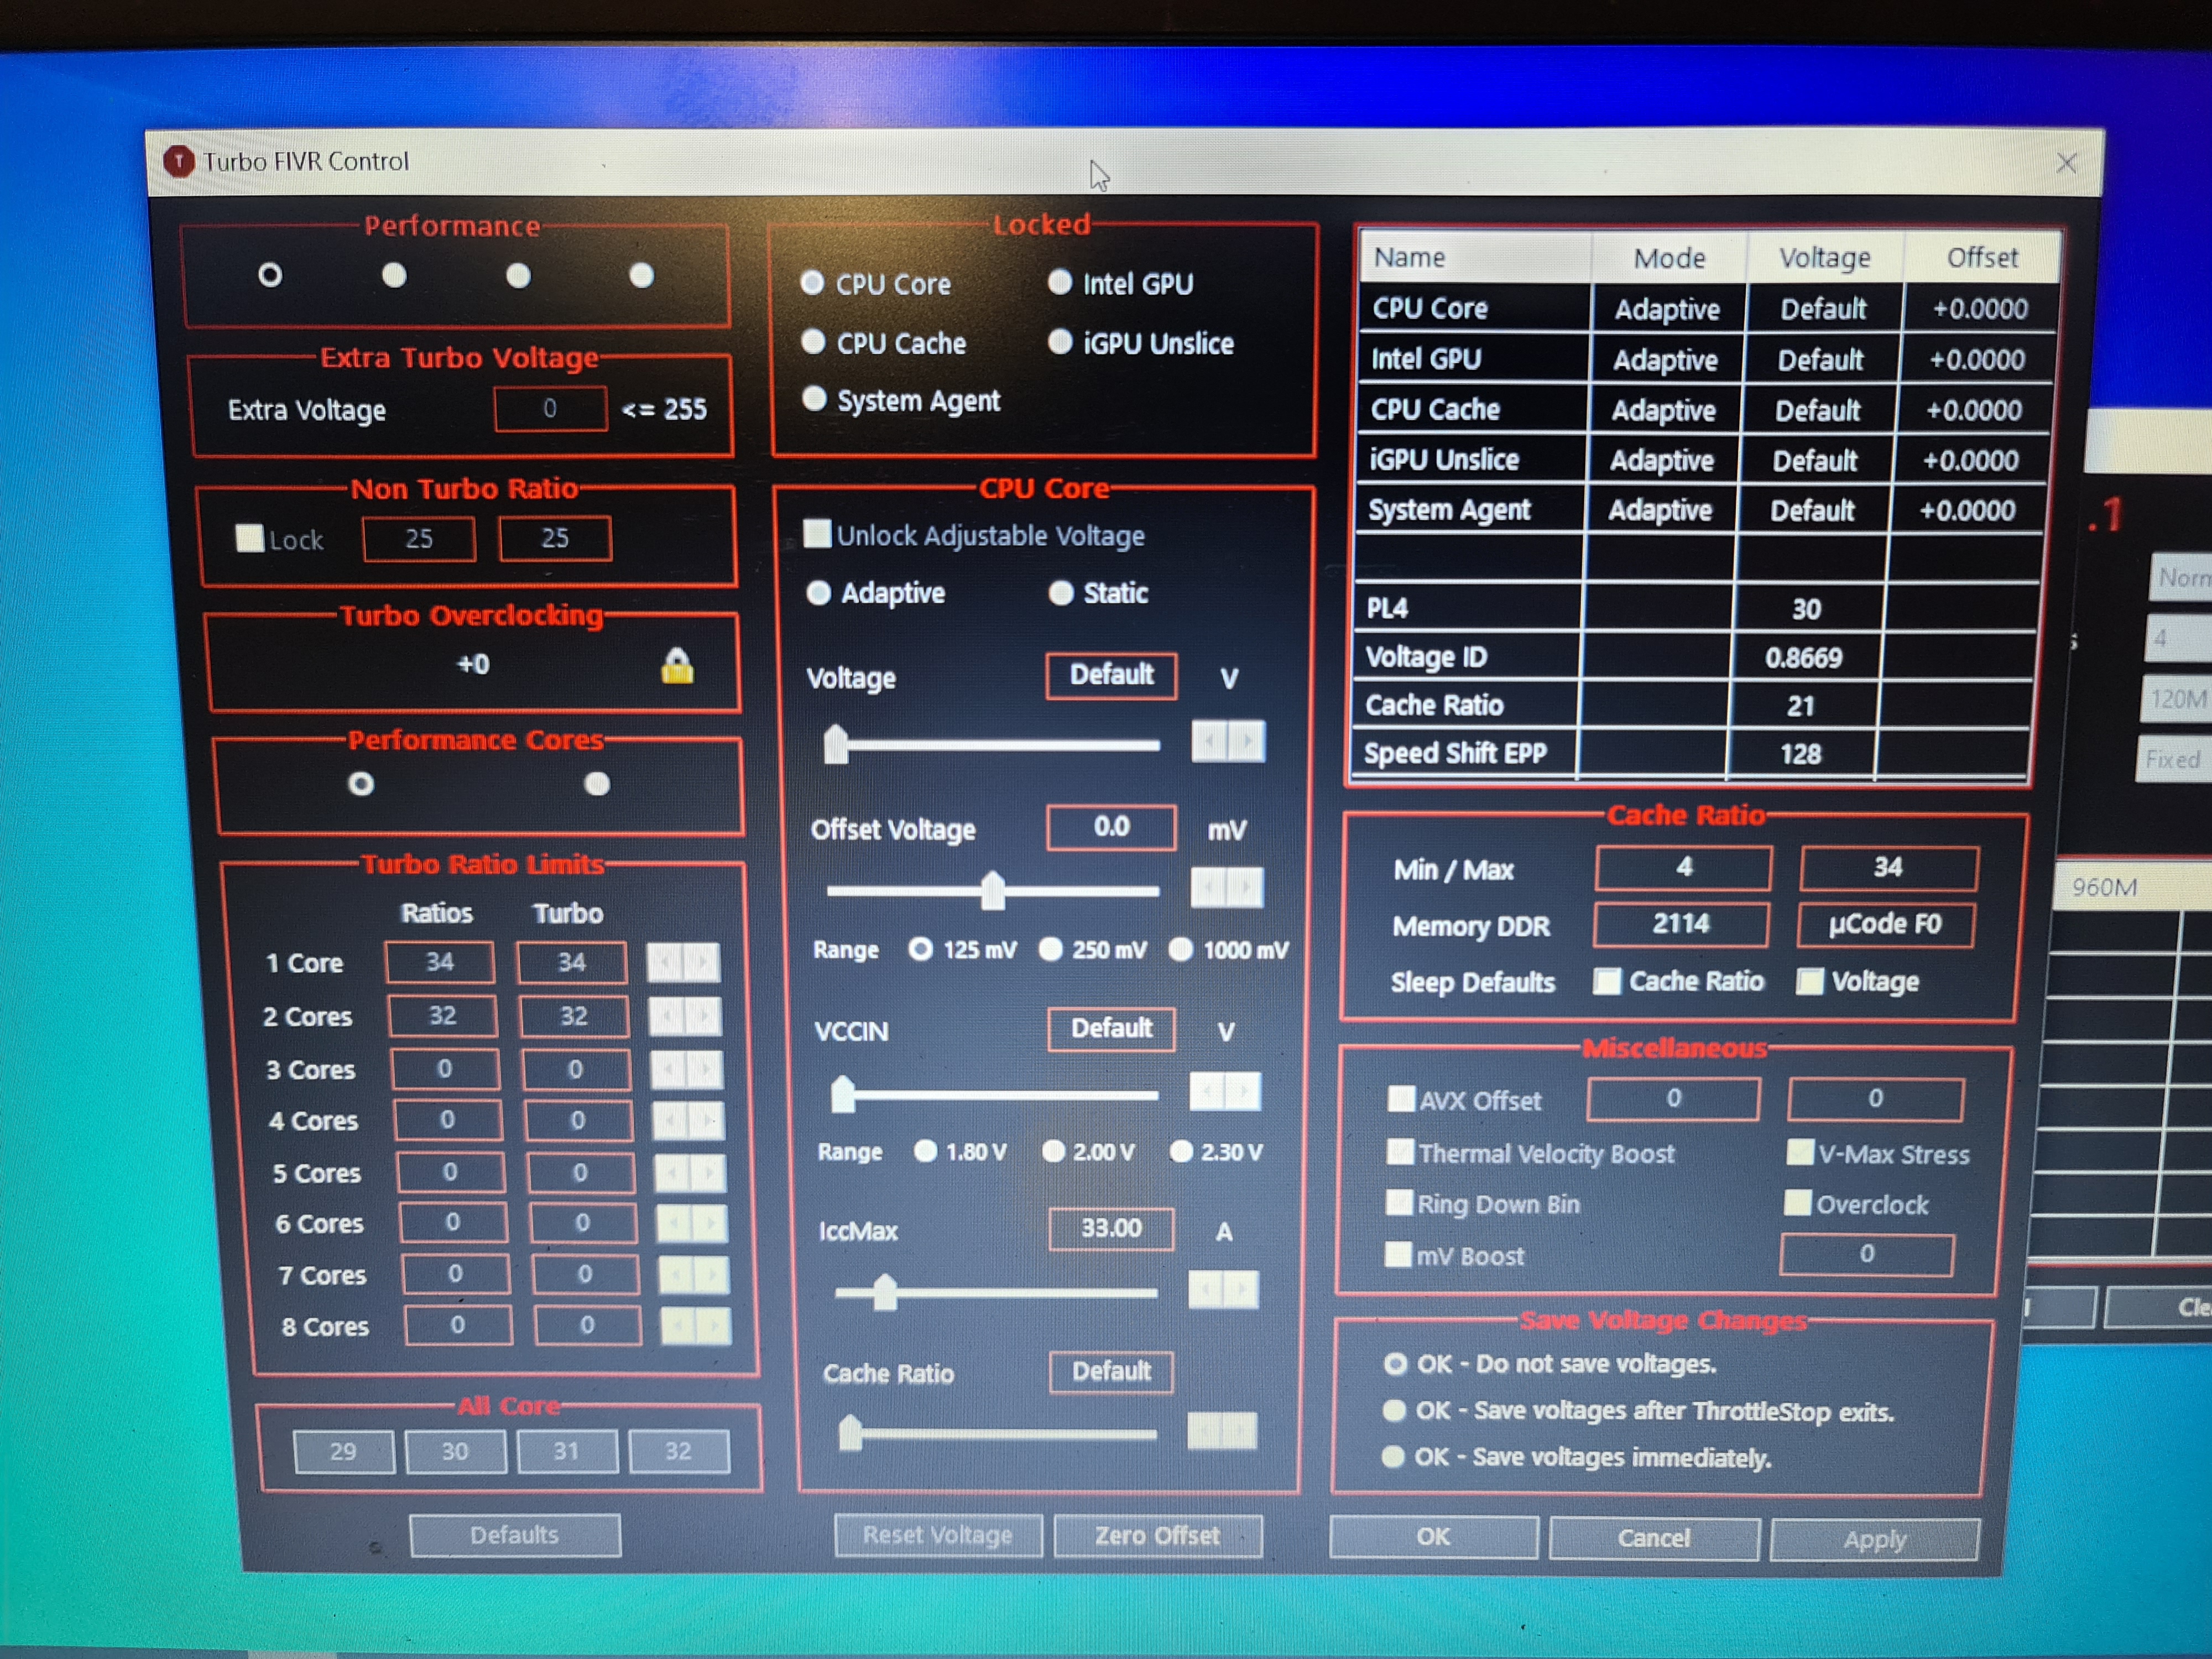This screenshot has width=2212, height=1659.
Task: Click All Core 31 button
Action: 567,1451
